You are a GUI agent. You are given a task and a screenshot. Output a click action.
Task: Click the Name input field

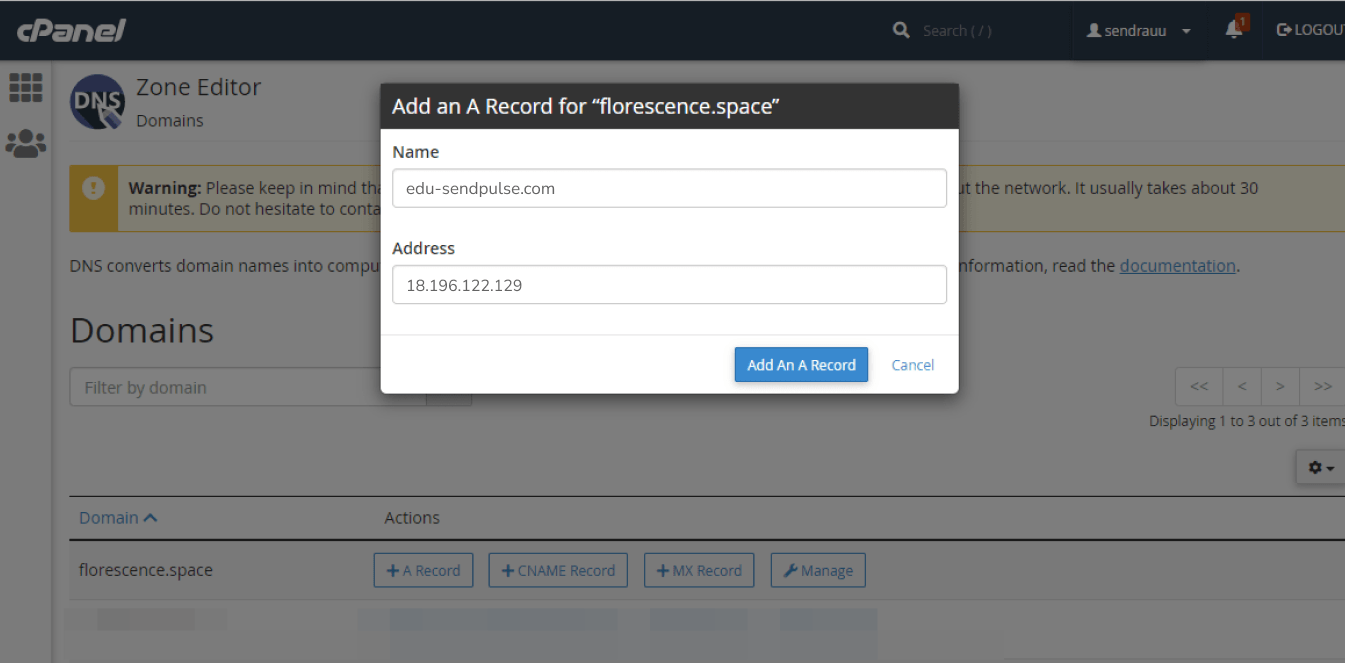point(669,188)
